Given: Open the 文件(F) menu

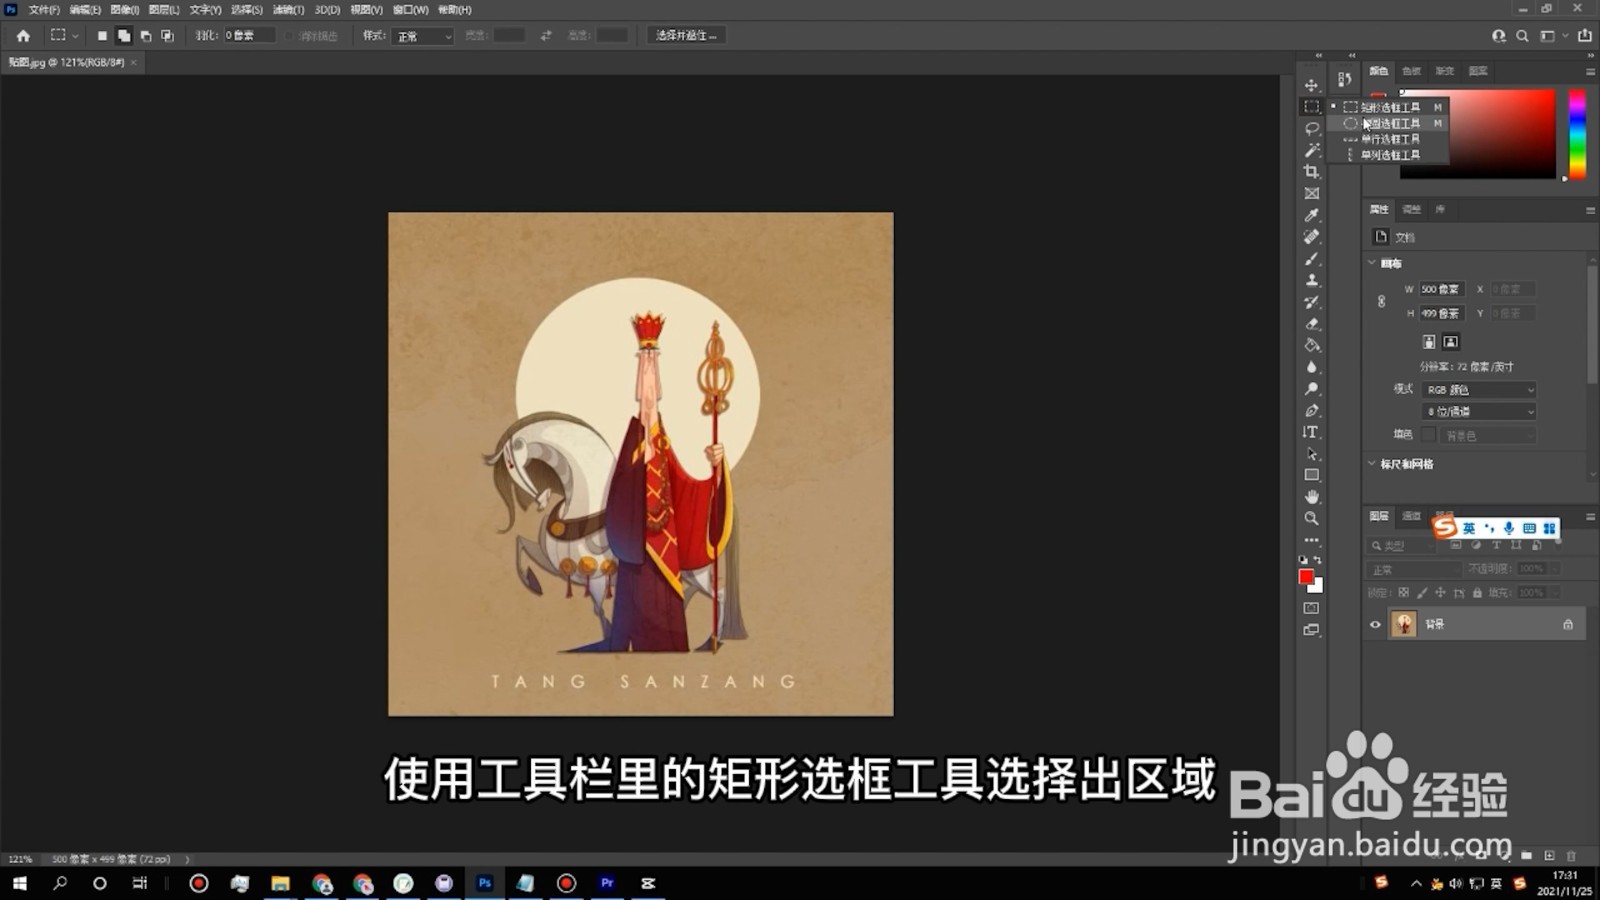Looking at the screenshot, I should click(44, 10).
